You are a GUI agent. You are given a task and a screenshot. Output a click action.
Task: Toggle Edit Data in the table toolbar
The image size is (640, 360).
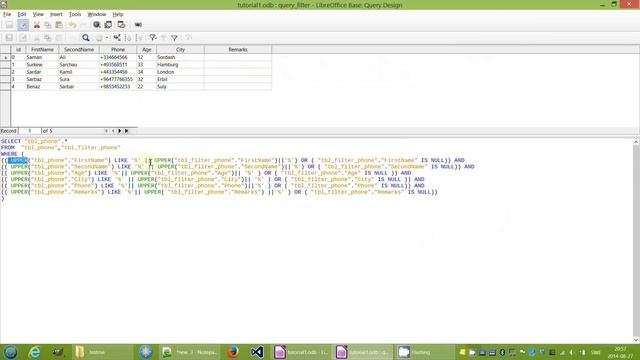tap(23, 38)
